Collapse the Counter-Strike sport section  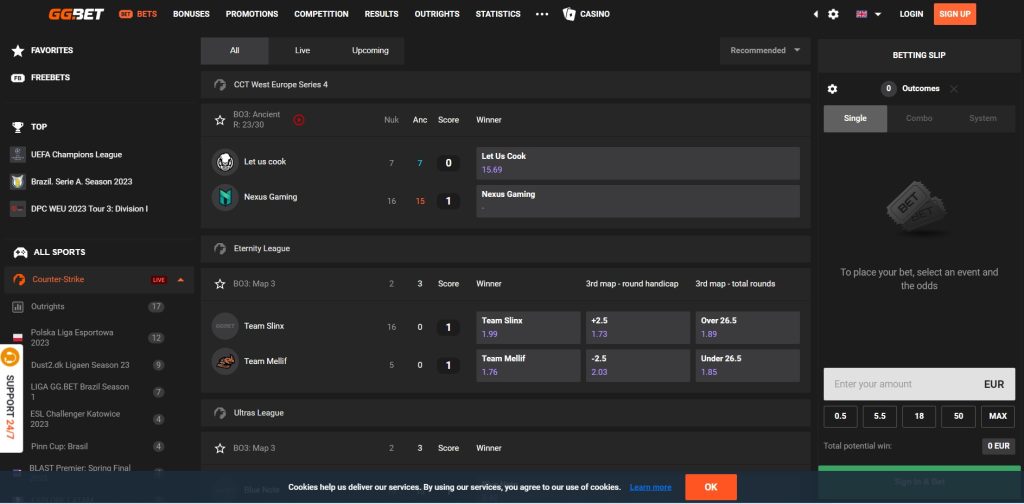click(180, 280)
